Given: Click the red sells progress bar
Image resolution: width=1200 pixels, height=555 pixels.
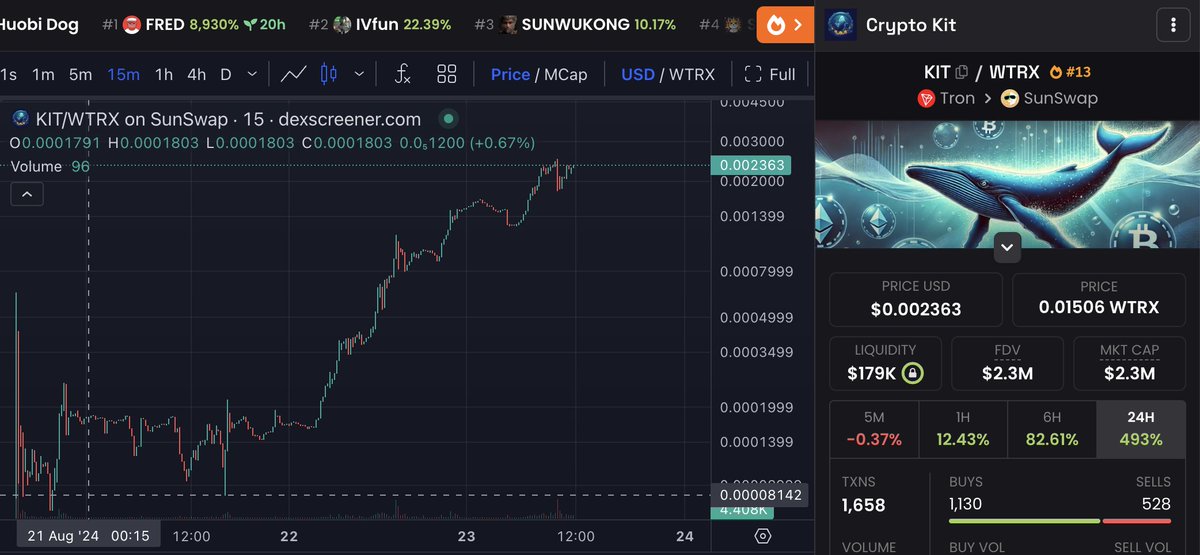Looking at the screenshot, I should pyautogui.click(x=1137, y=521).
